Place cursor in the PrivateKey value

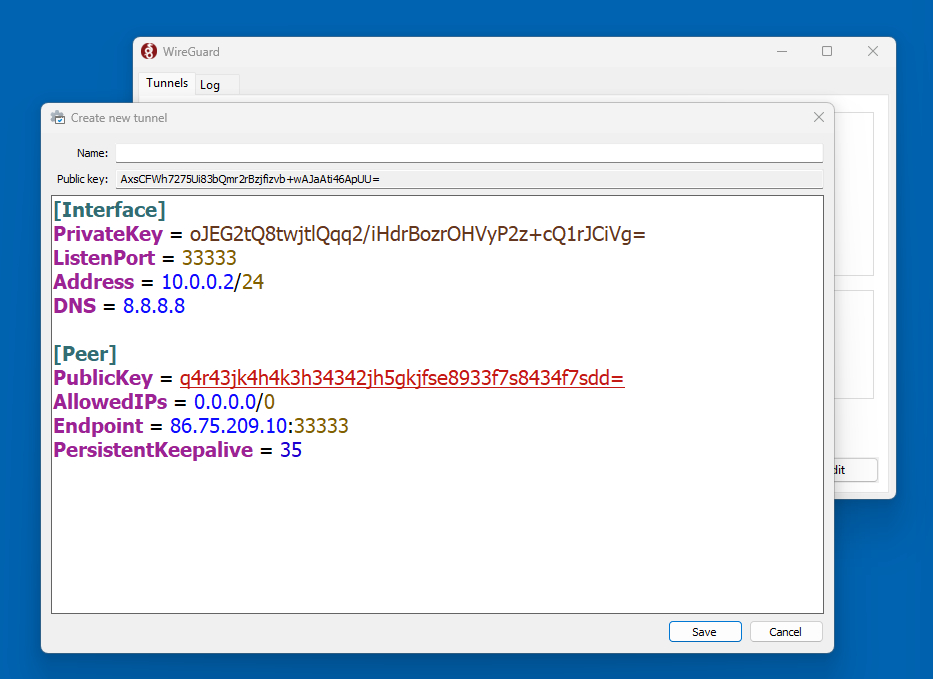[x=418, y=234]
